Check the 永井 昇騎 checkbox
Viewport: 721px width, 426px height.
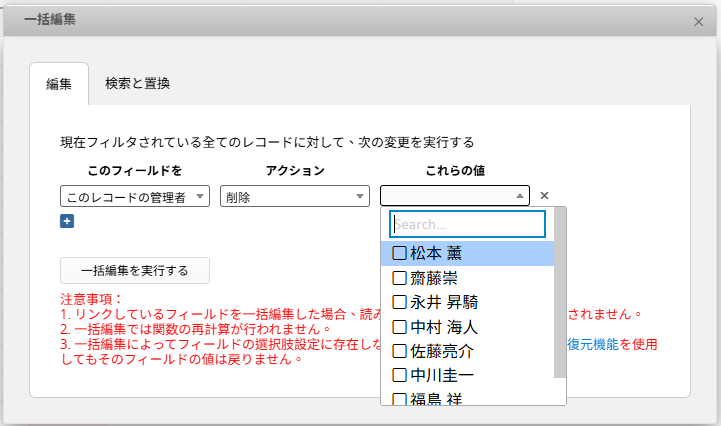pos(399,302)
